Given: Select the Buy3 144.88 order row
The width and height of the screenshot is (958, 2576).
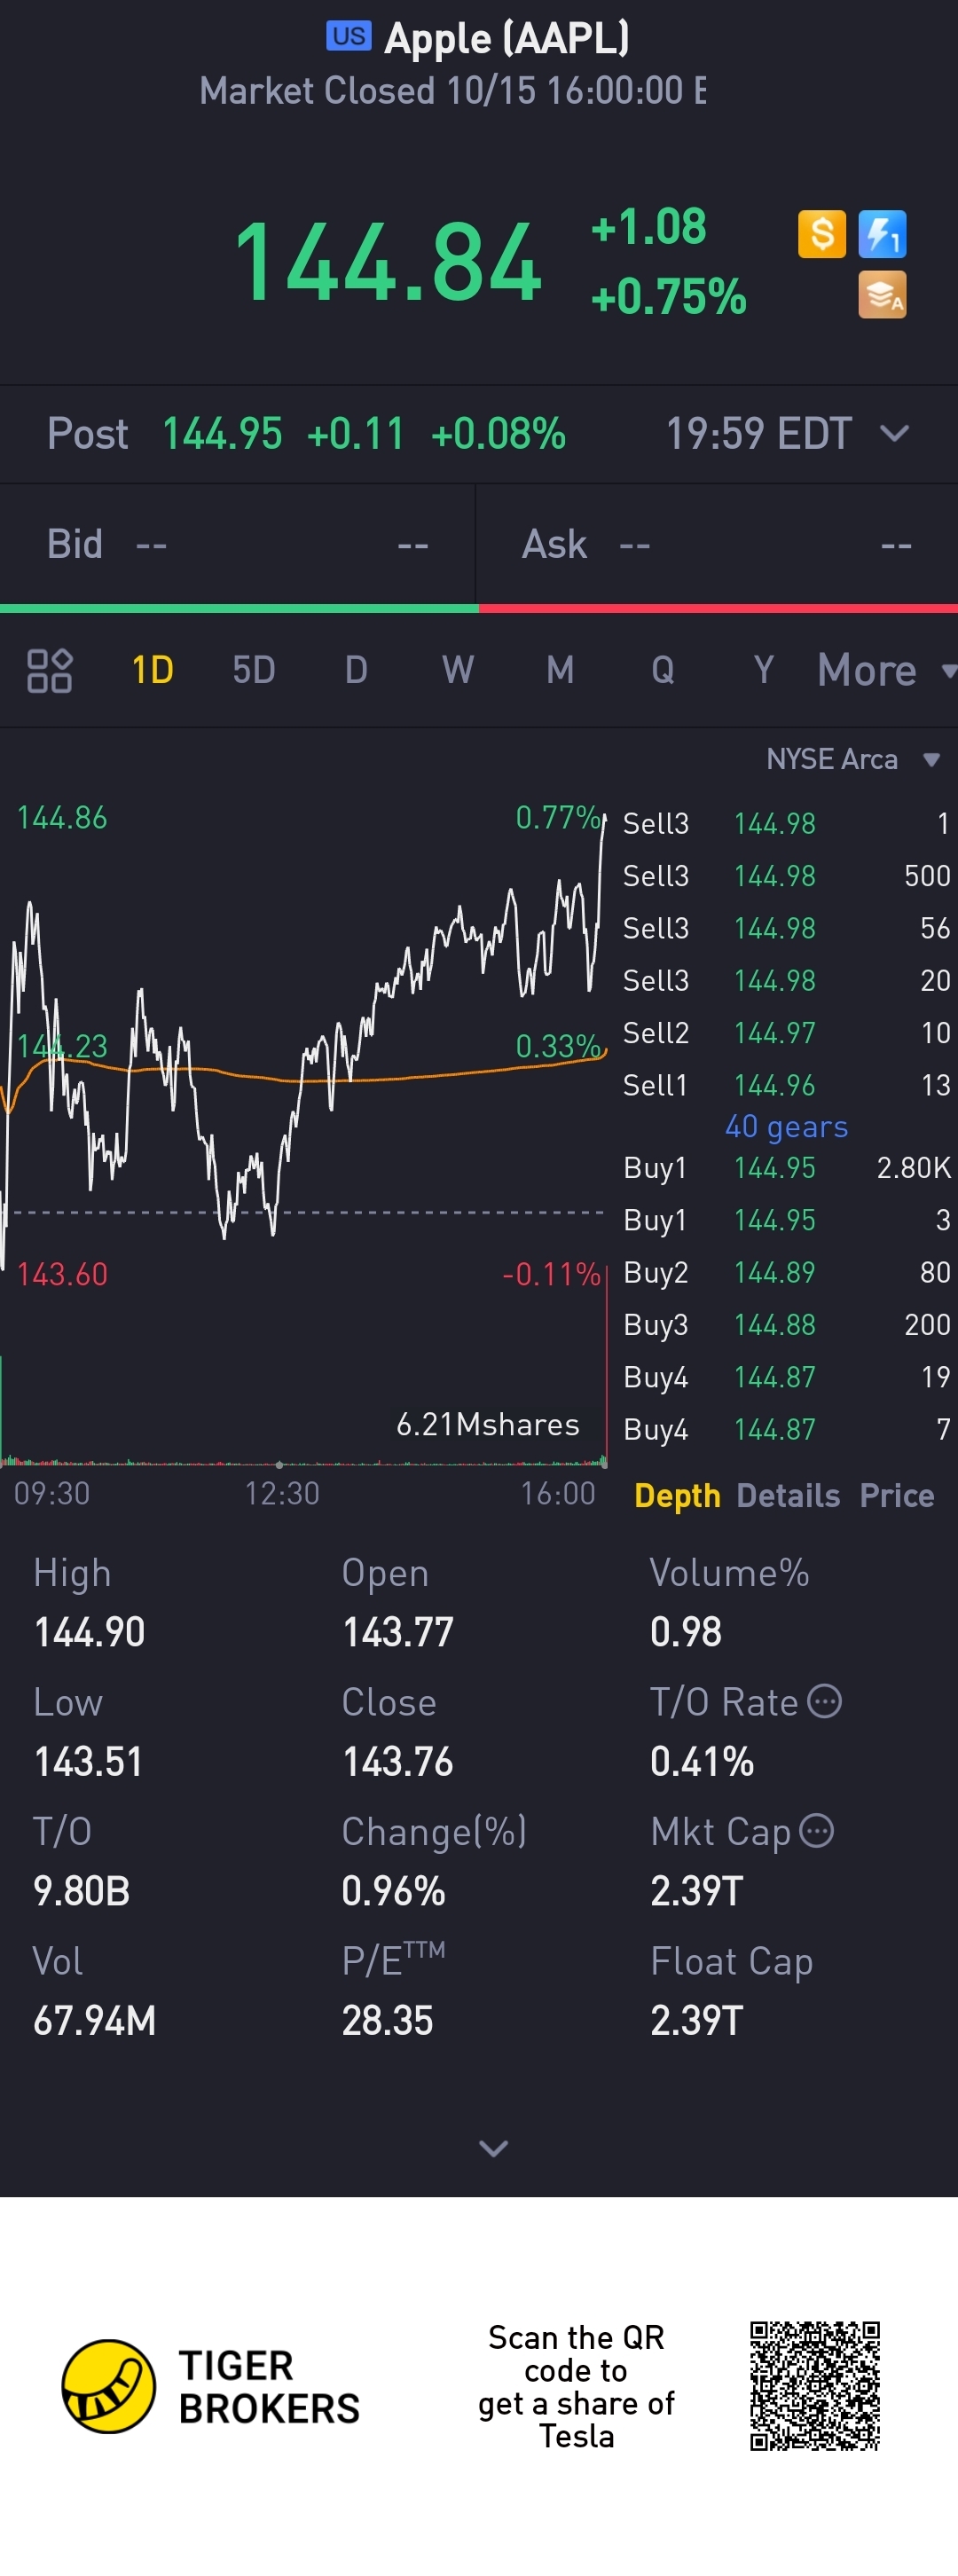Looking at the screenshot, I should 786,1325.
